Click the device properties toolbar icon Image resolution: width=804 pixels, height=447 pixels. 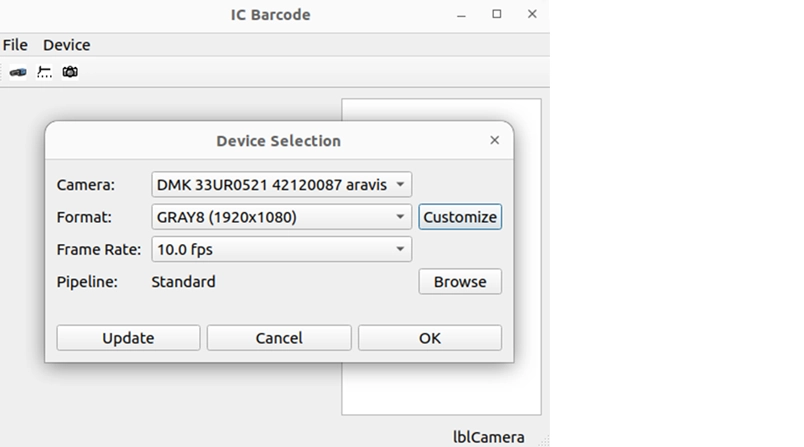[x=44, y=72]
